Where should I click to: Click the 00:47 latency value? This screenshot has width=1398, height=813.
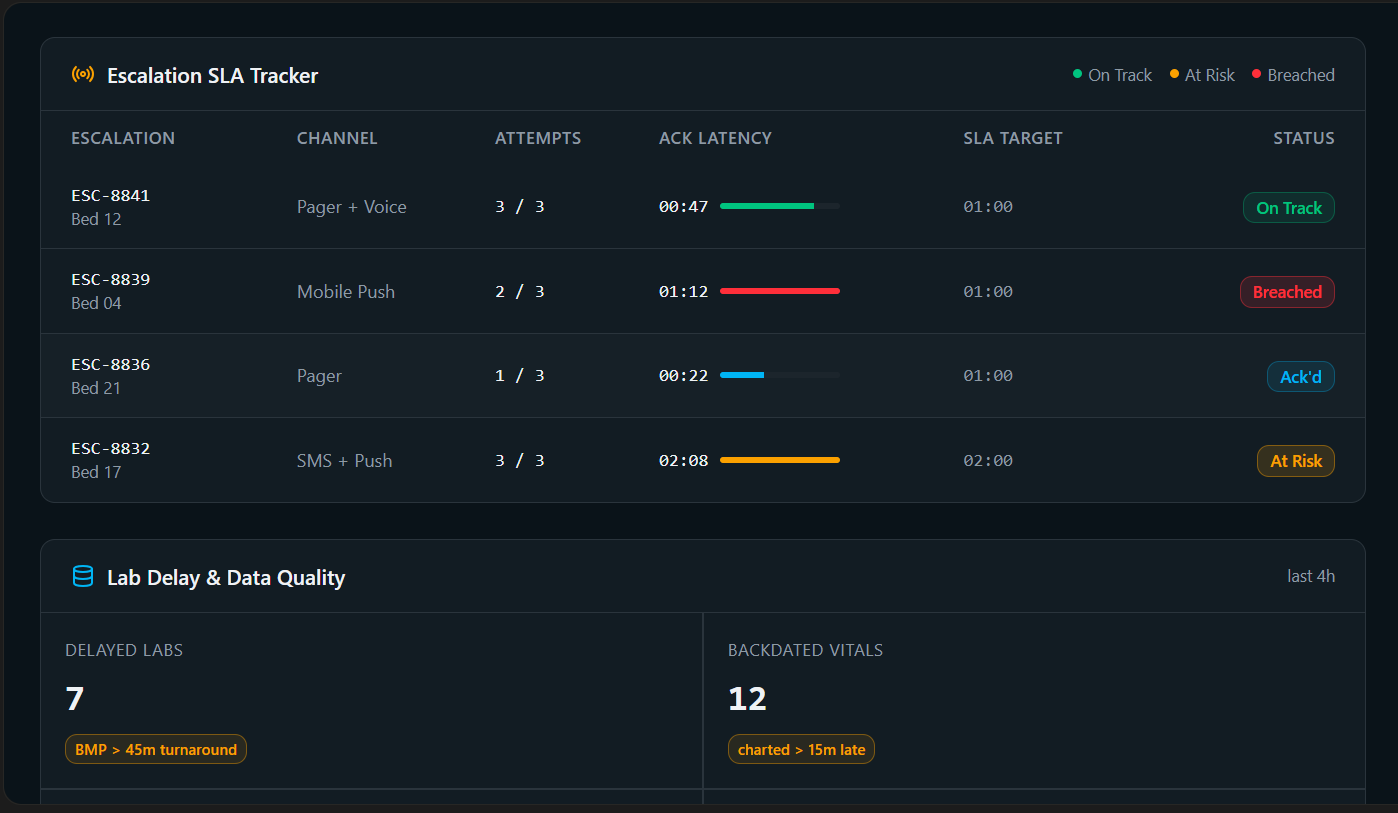[x=683, y=207]
